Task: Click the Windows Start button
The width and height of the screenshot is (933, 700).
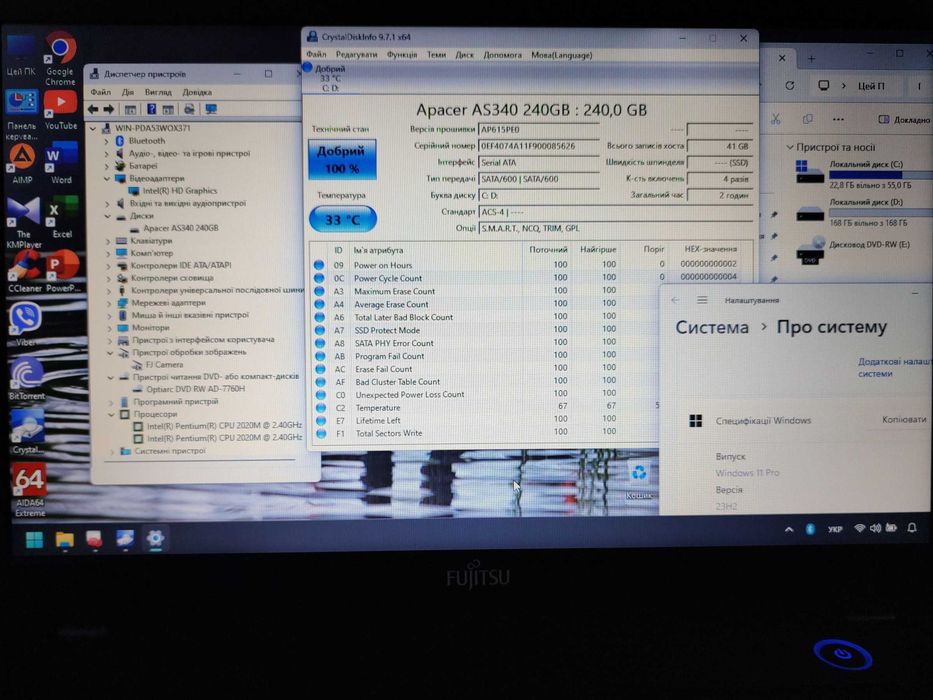Action: 34,539
